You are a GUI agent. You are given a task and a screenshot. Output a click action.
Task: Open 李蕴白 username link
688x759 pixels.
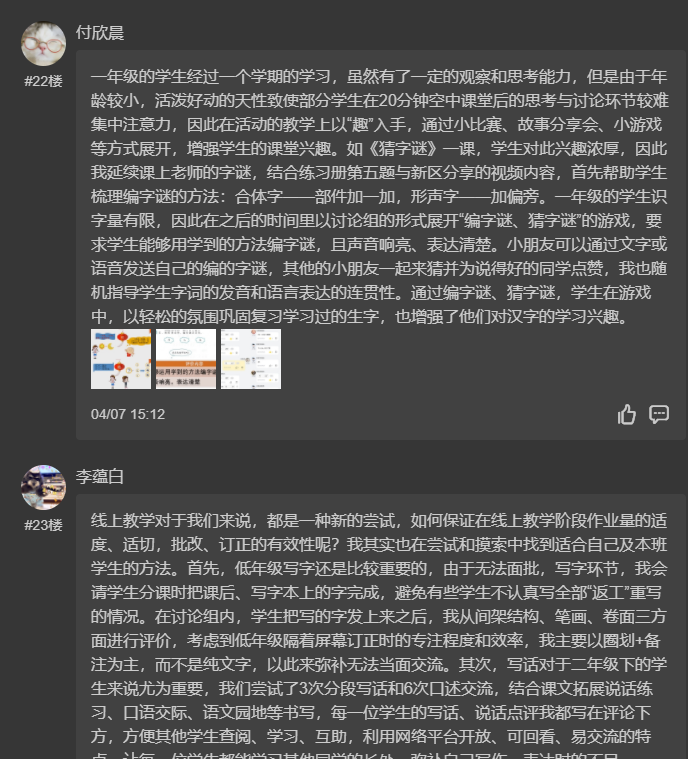pyautogui.click(x=100, y=476)
